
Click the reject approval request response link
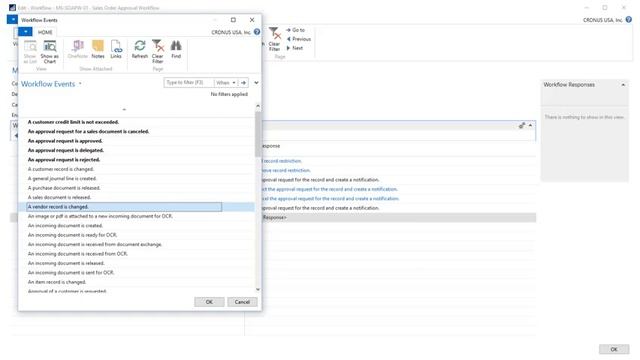pyautogui.click(x=330, y=189)
